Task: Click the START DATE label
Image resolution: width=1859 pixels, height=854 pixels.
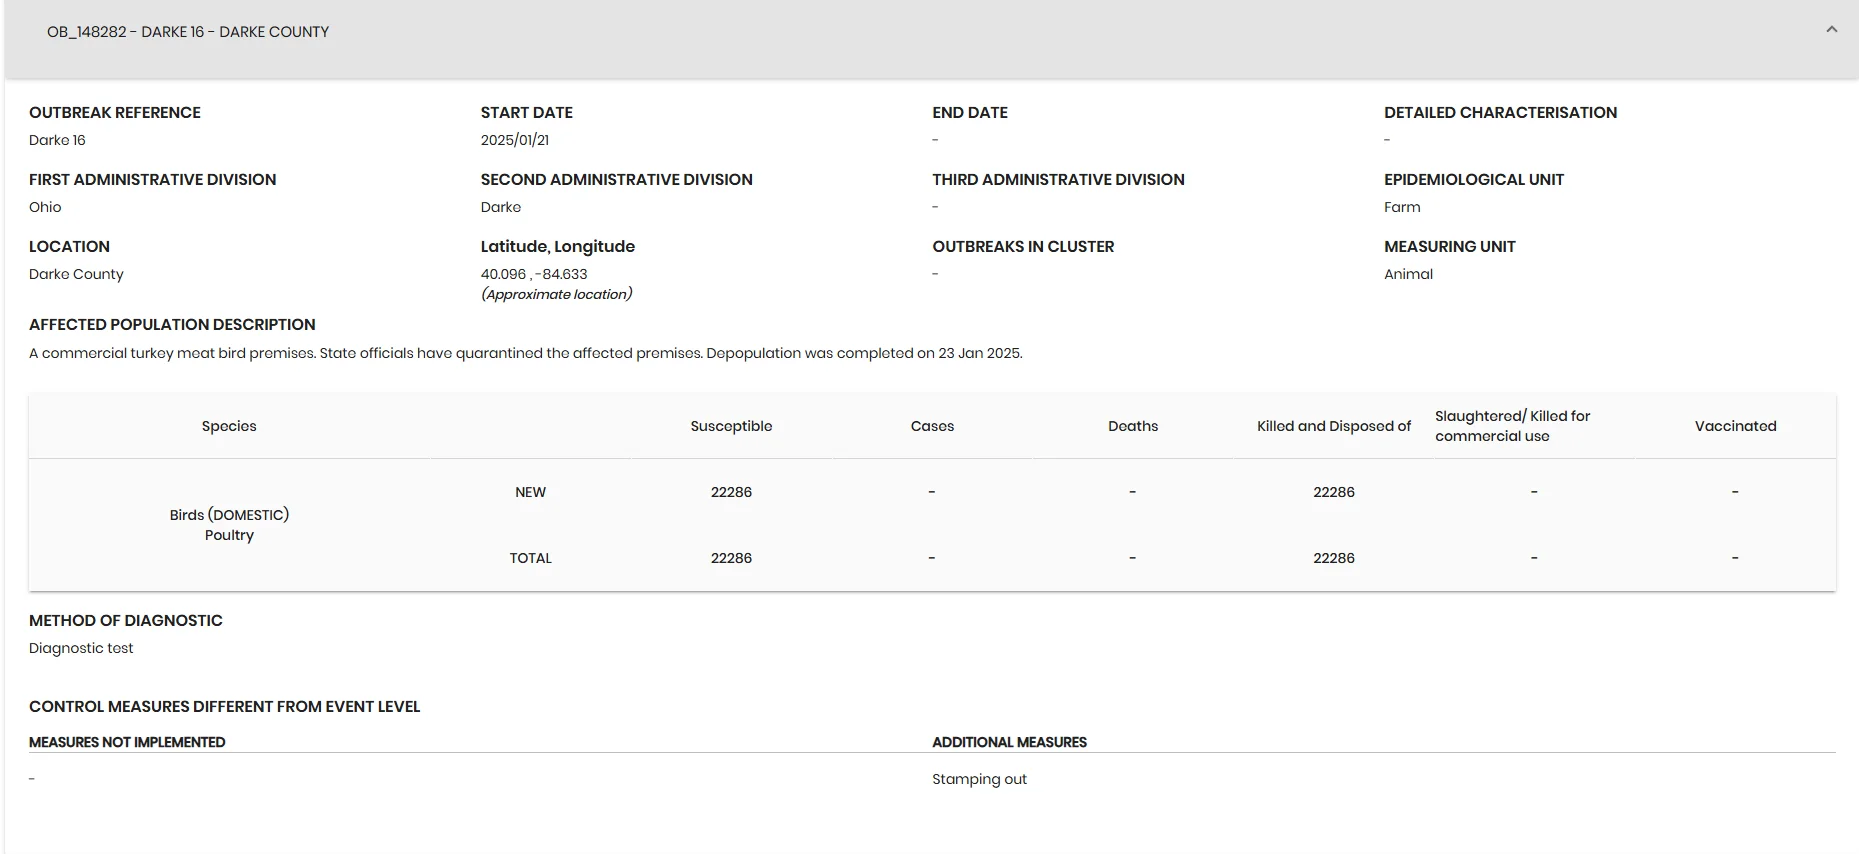Action: tap(527, 113)
